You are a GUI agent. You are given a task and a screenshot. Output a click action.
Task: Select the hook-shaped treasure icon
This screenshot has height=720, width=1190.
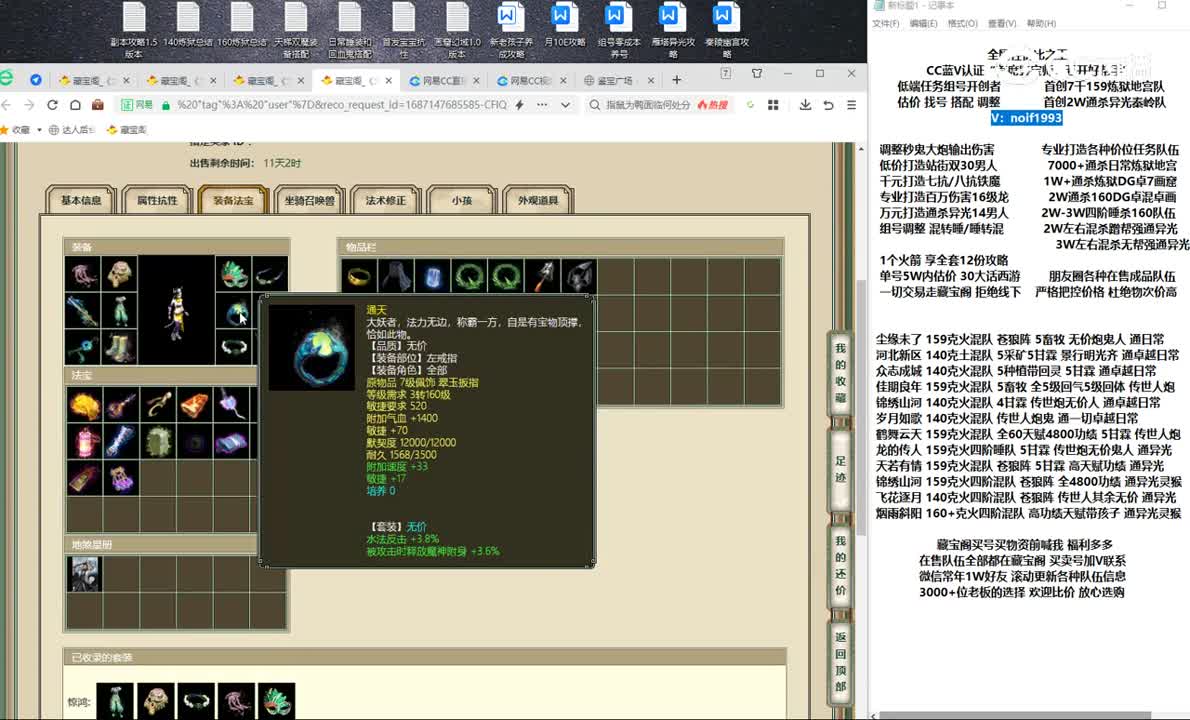tap(158, 406)
